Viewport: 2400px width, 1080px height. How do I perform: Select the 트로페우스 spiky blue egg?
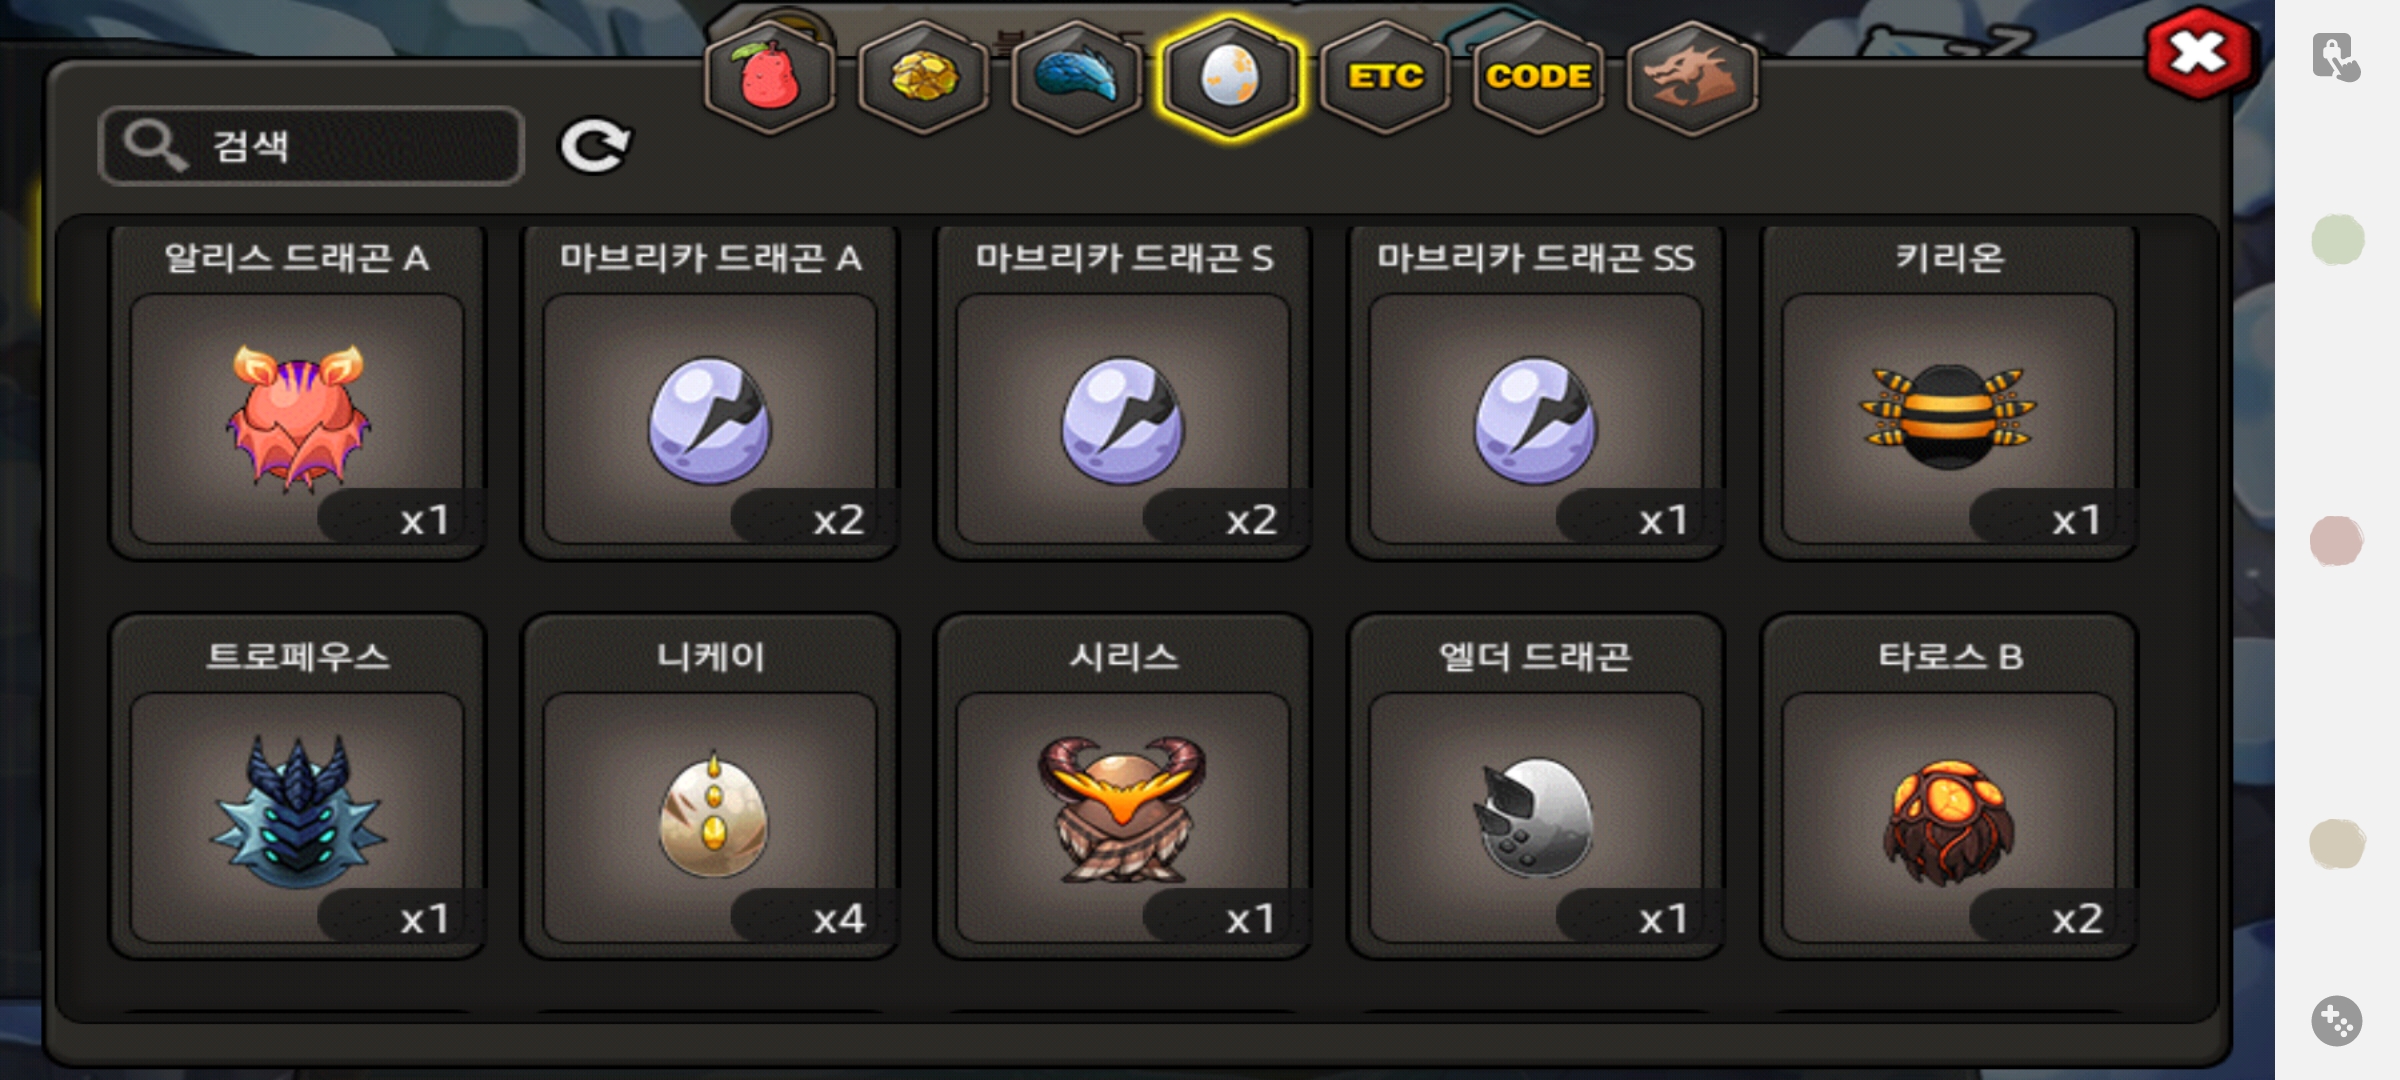(297, 786)
